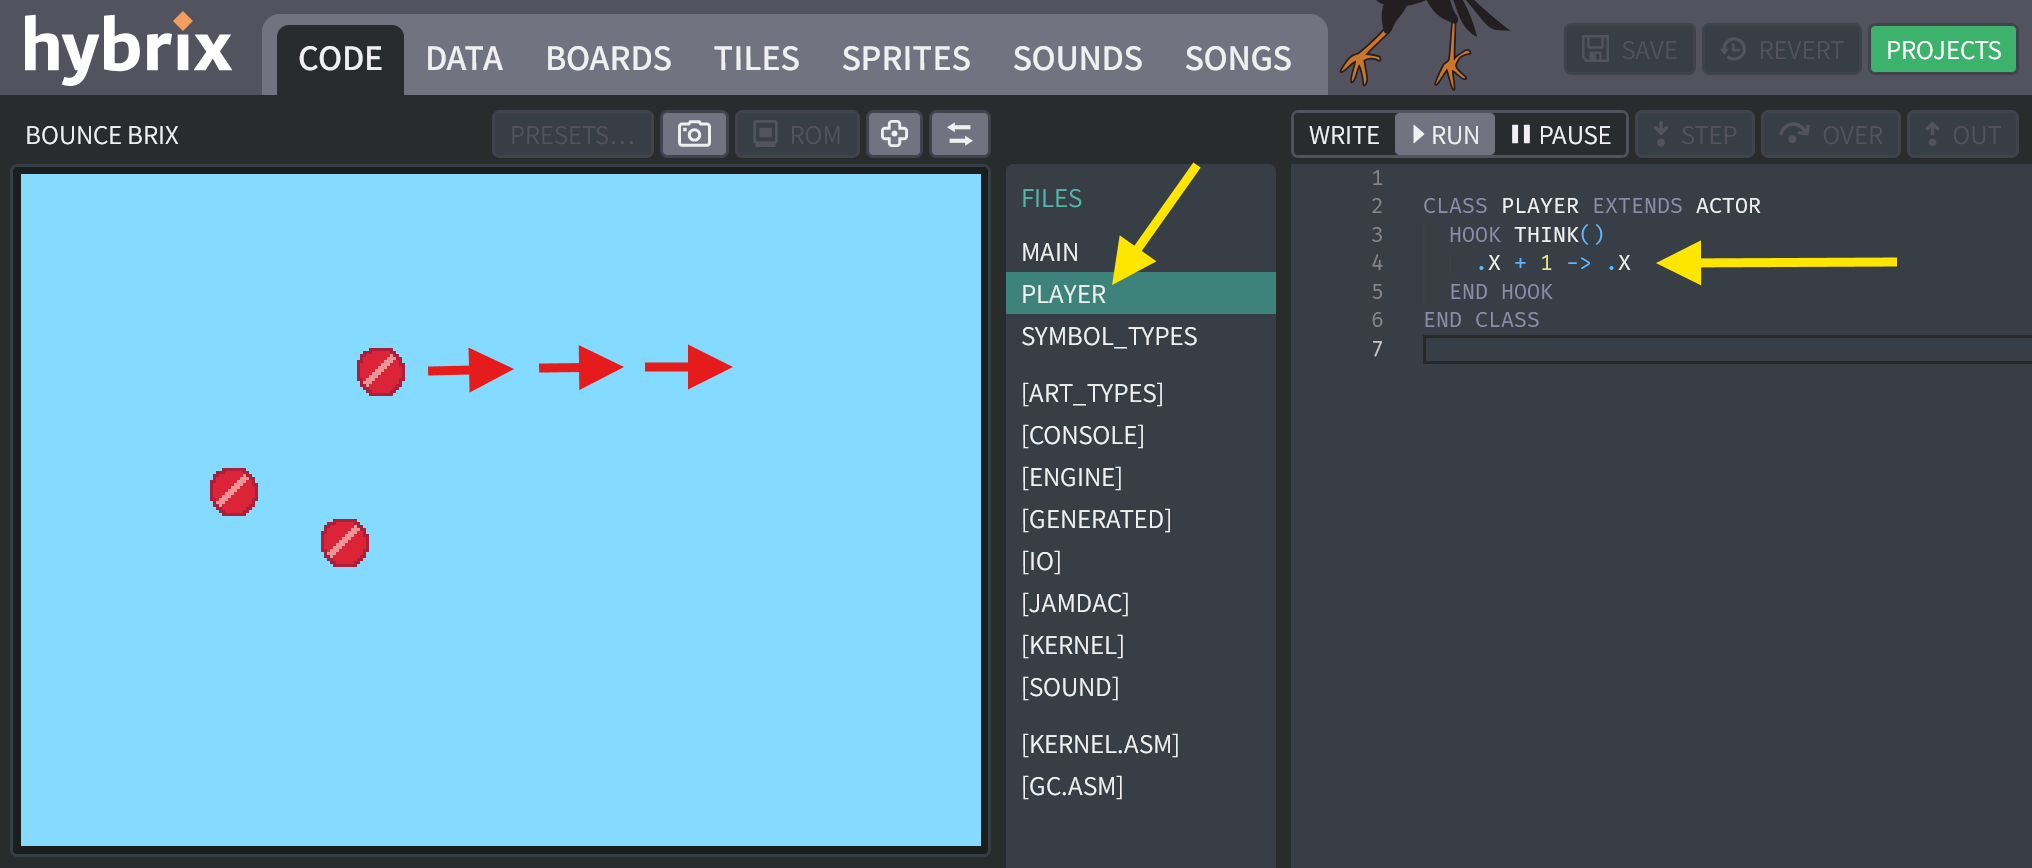Click the Projects button
The height and width of the screenshot is (868, 2032).
tap(1942, 50)
